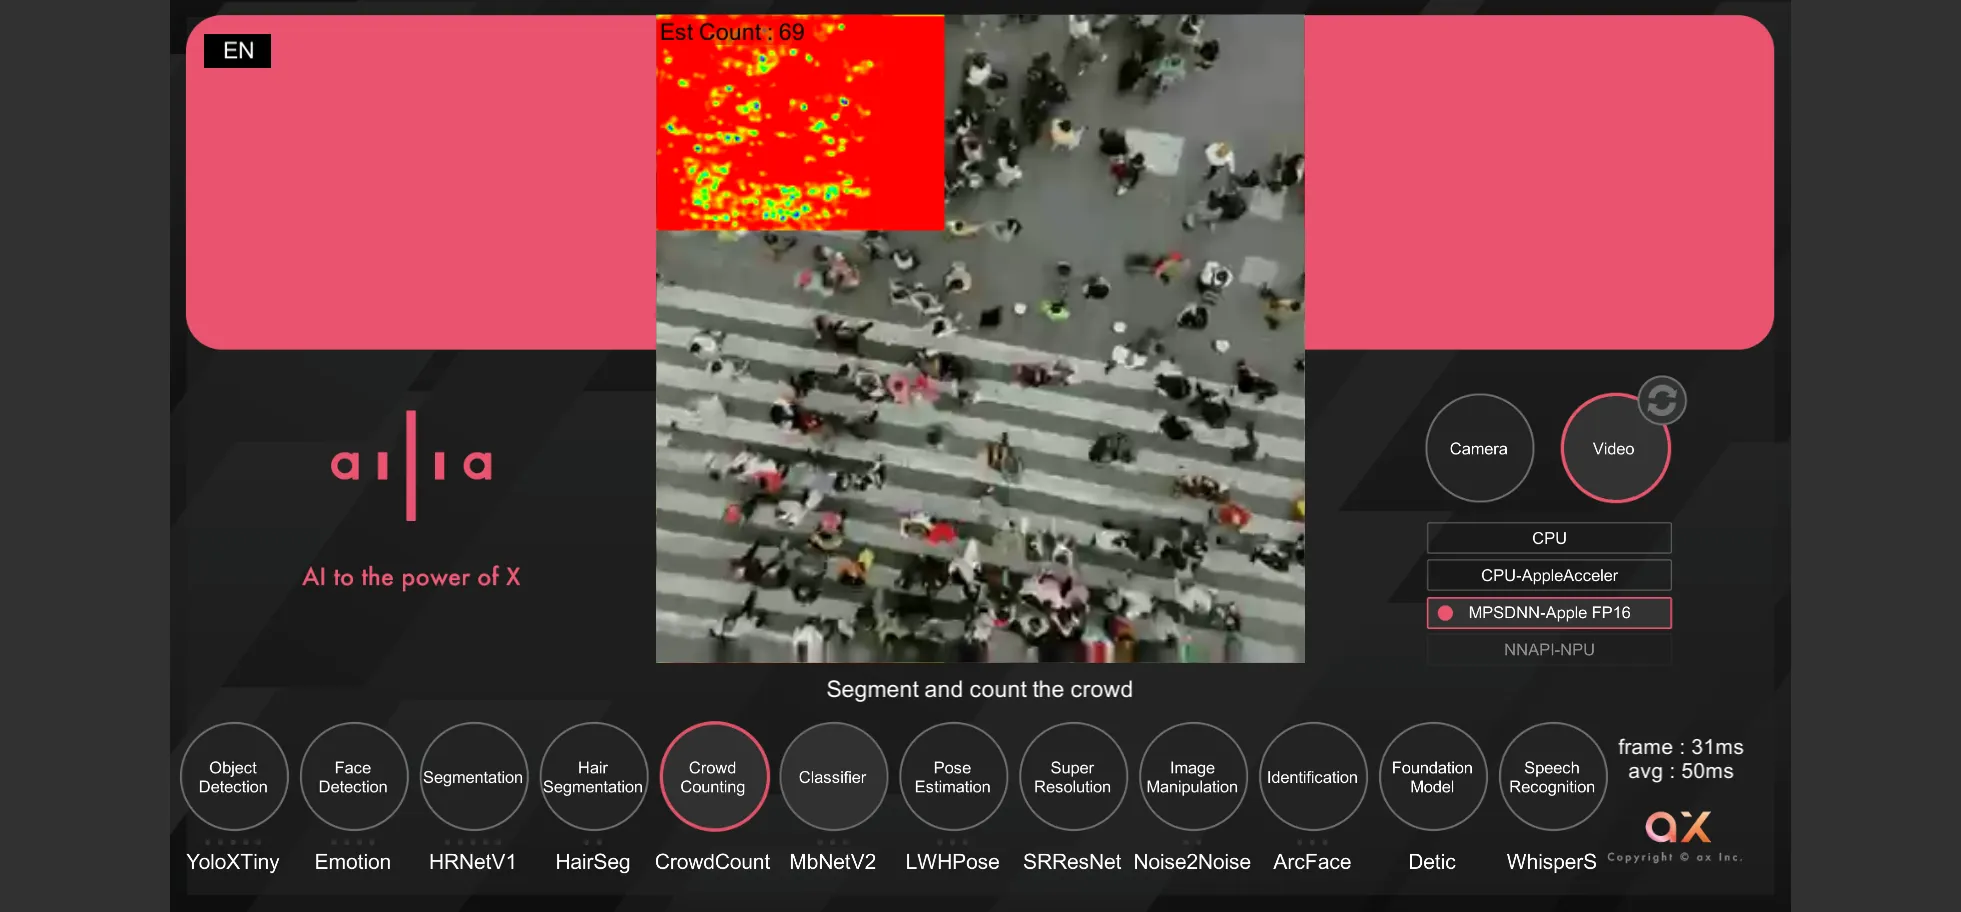Click the SRResNet model label
1961x912 pixels.
click(x=1073, y=862)
